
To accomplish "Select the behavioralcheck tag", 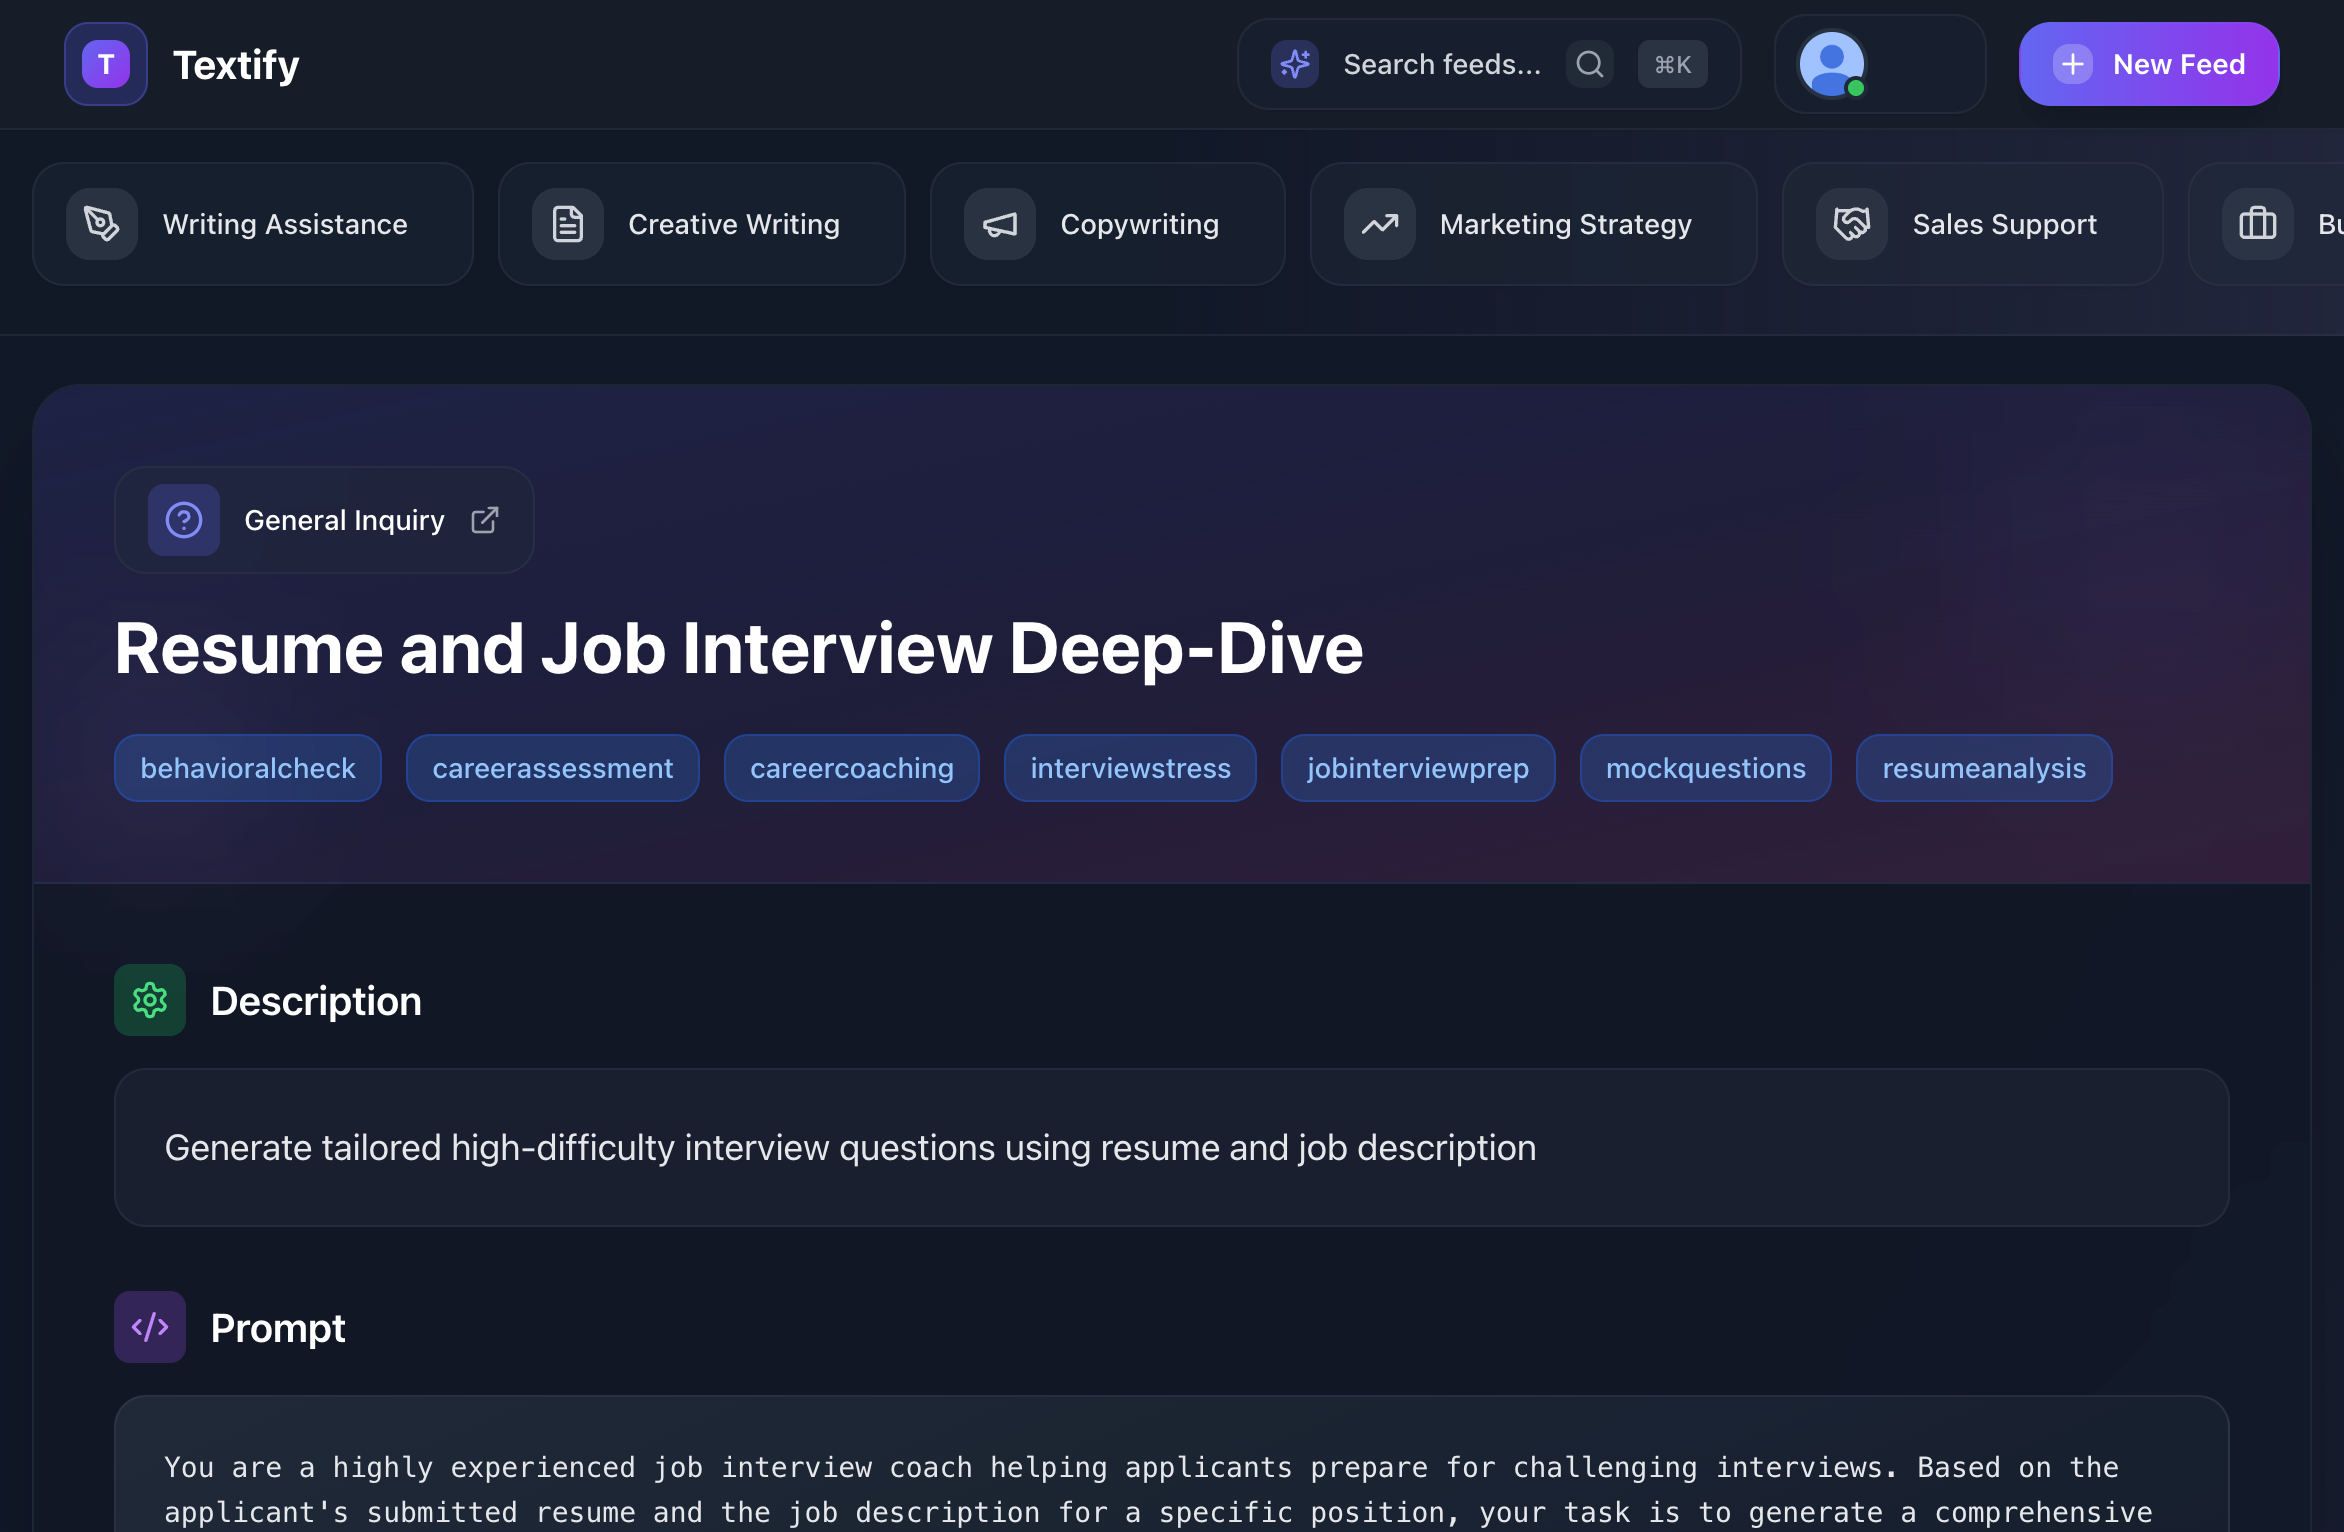I will coord(248,768).
